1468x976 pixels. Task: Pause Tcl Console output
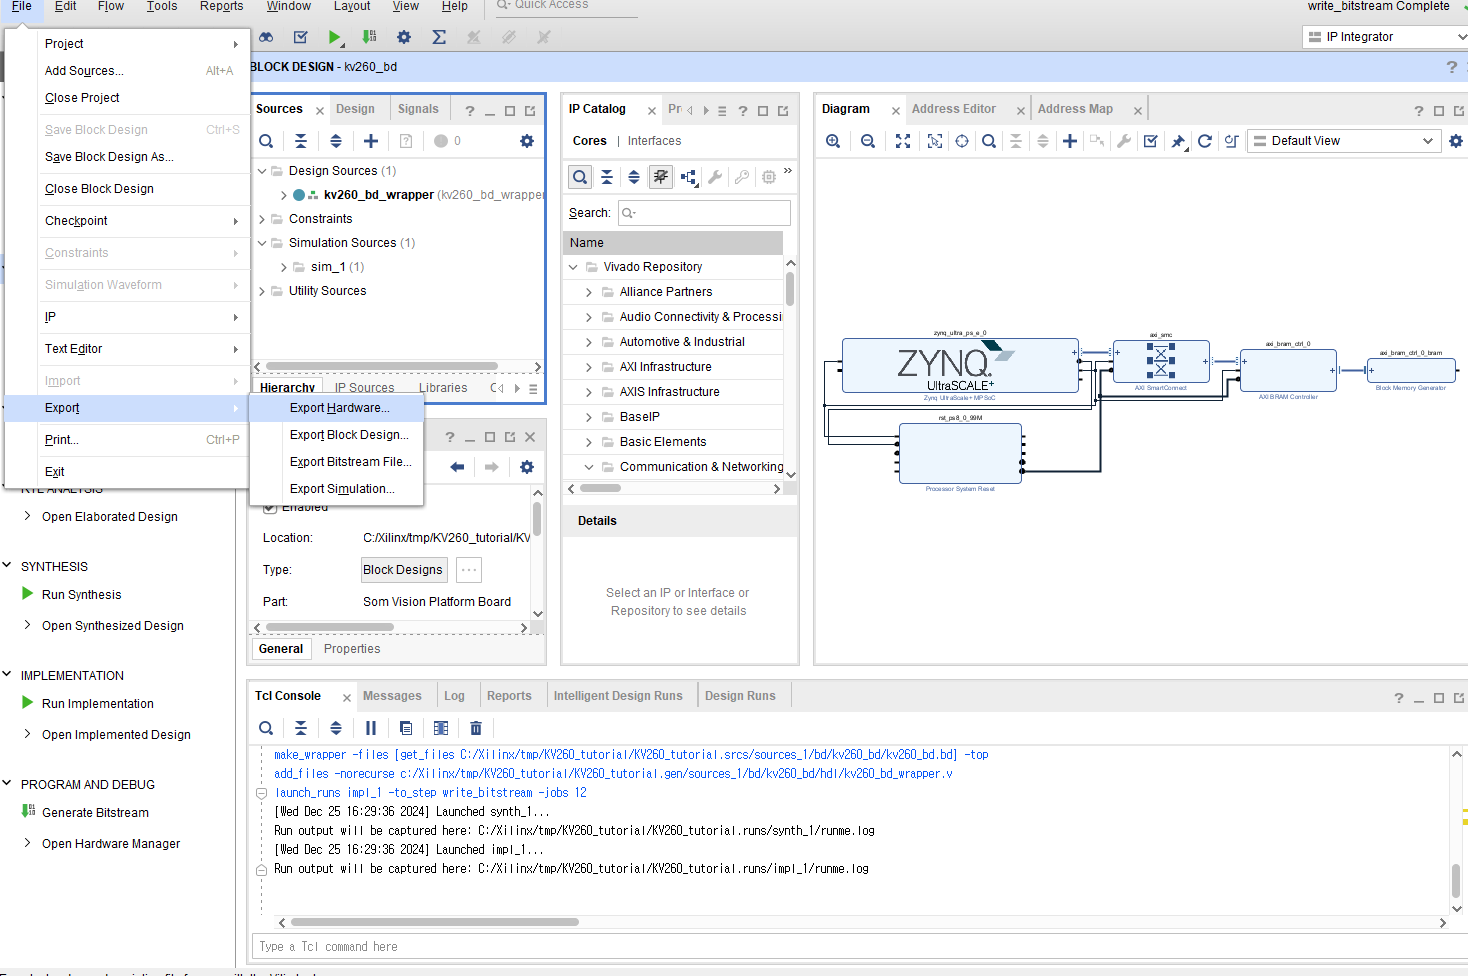371,728
